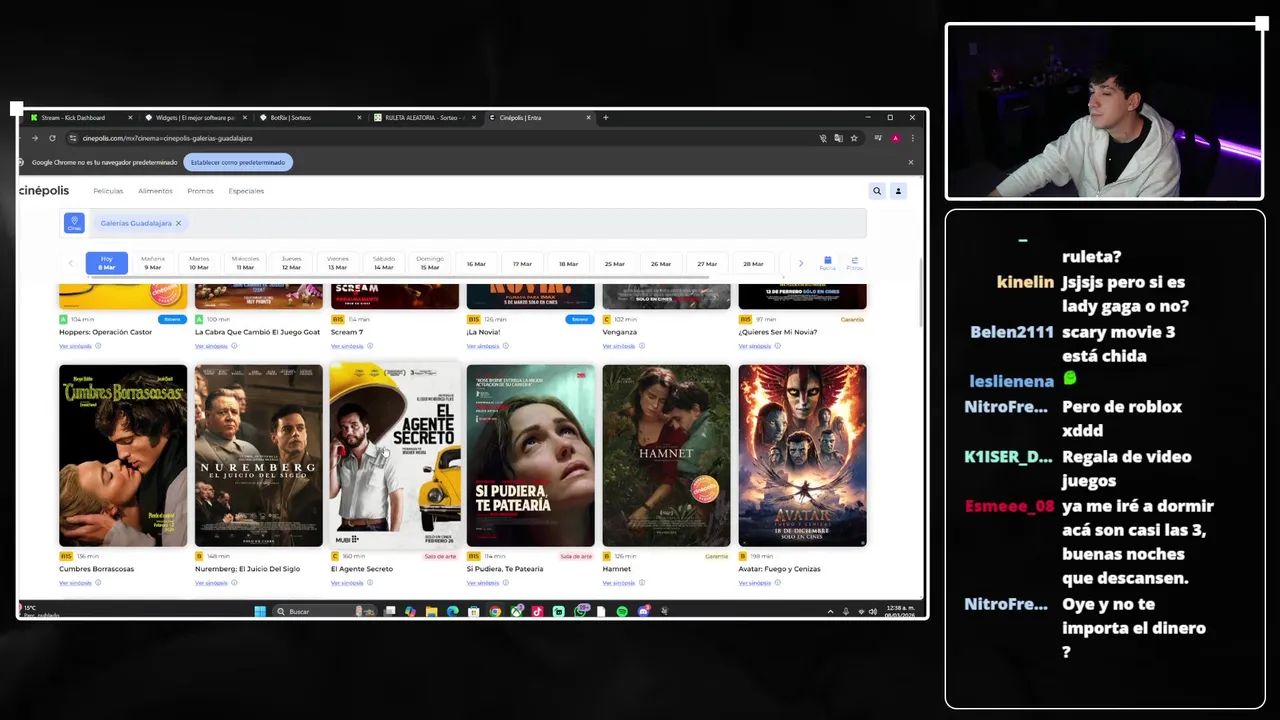1280x720 pixels.
Task: Open Si Pudiera, Te Patearía poster
Action: (531, 455)
